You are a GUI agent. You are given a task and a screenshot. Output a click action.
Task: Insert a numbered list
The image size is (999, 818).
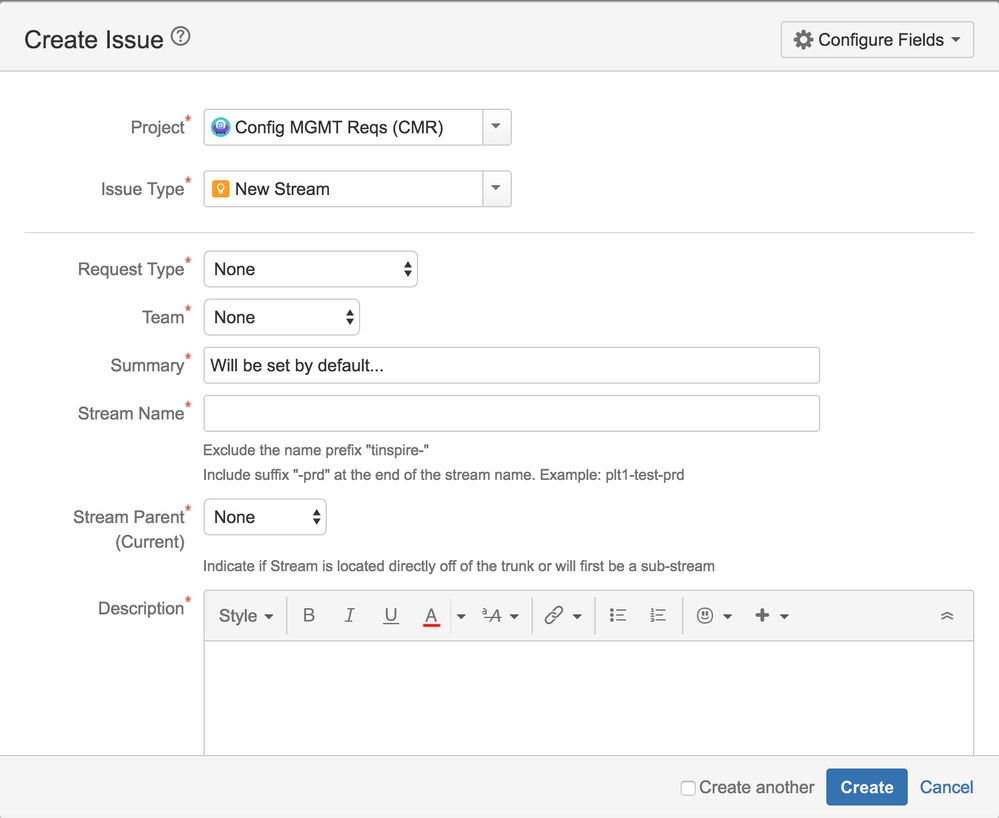(658, 616)
